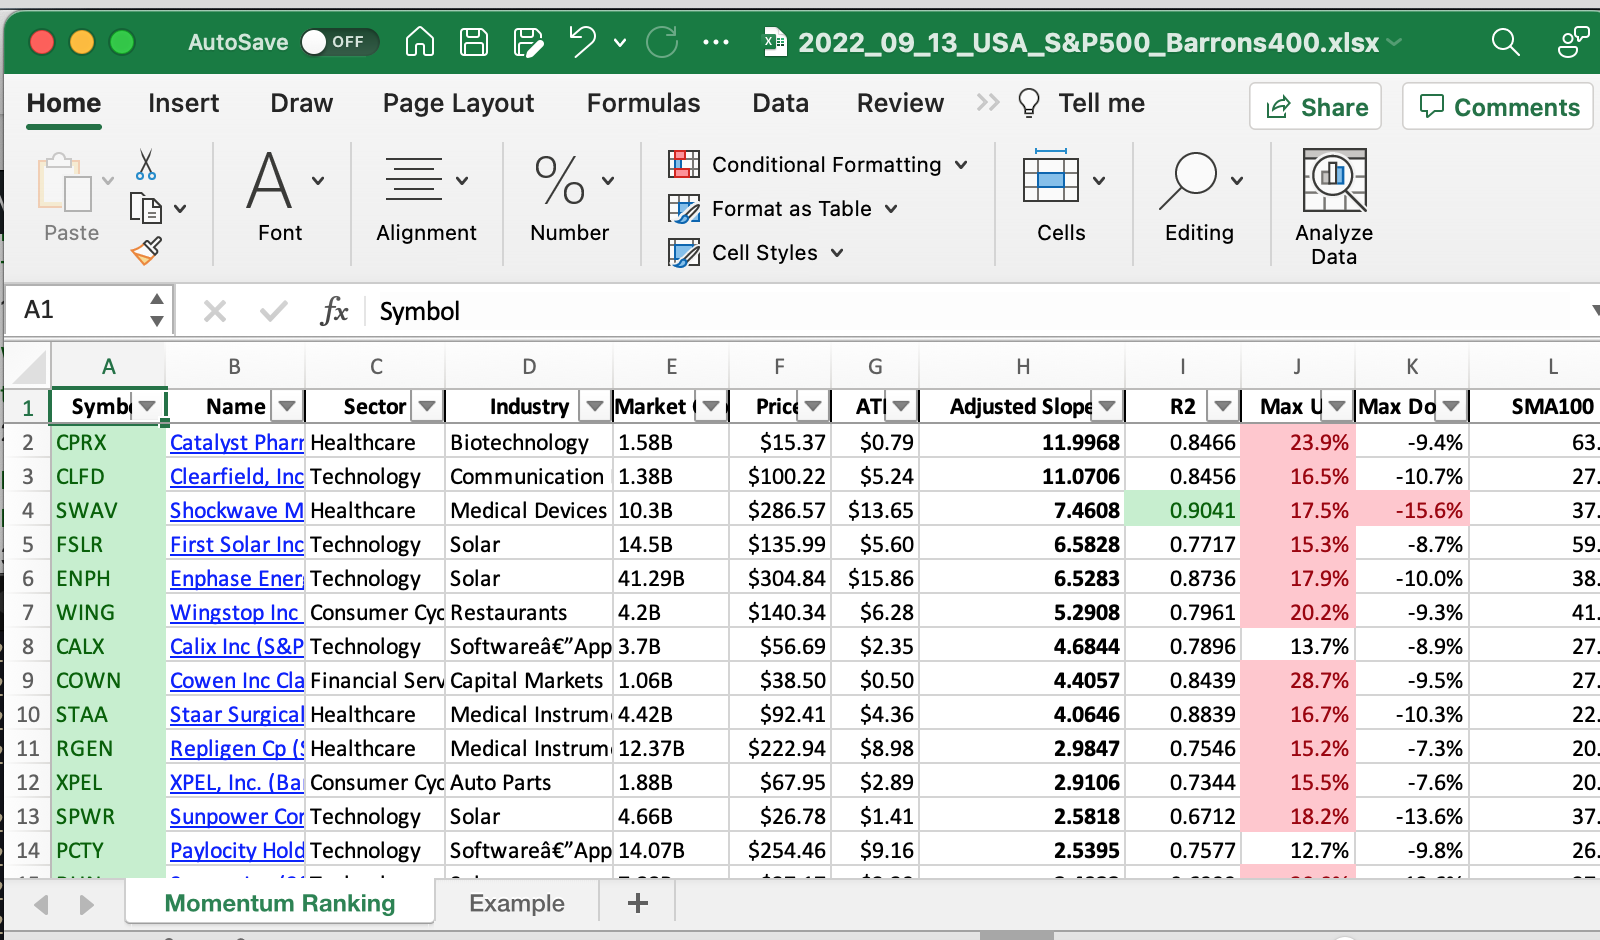Screen dimensions: 1600x940
Task: Click the Undo arrow icon
Action: (582, 42)
